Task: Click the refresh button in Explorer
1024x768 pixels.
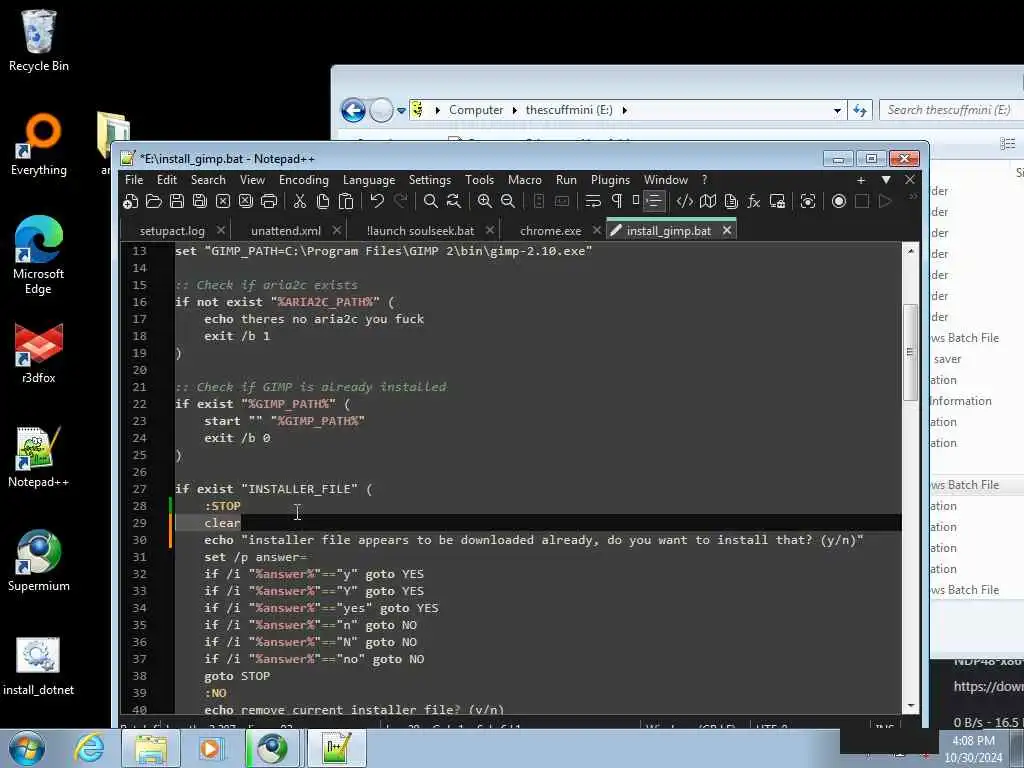Action: click(859, 110)
